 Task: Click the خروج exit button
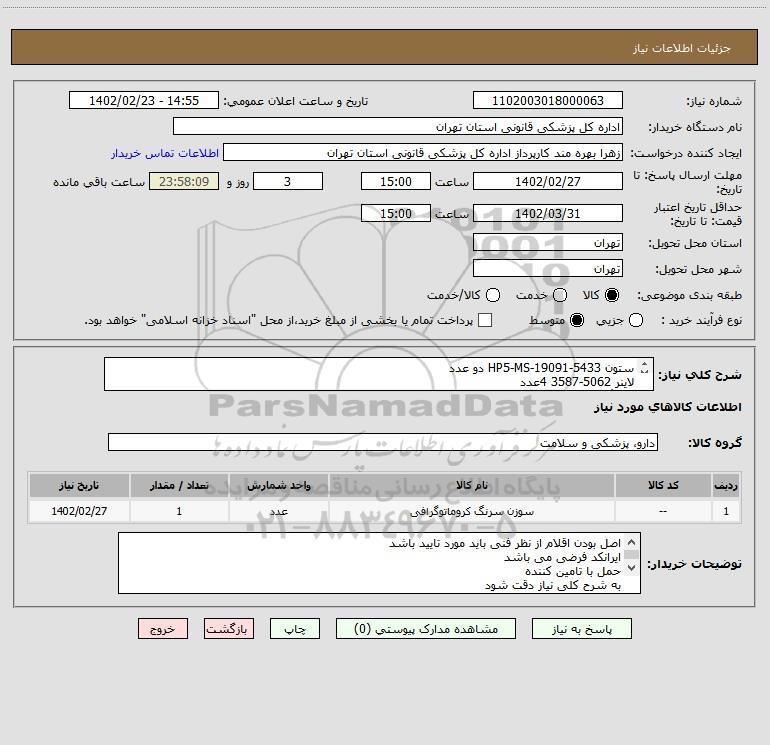(x=163, y=629)
